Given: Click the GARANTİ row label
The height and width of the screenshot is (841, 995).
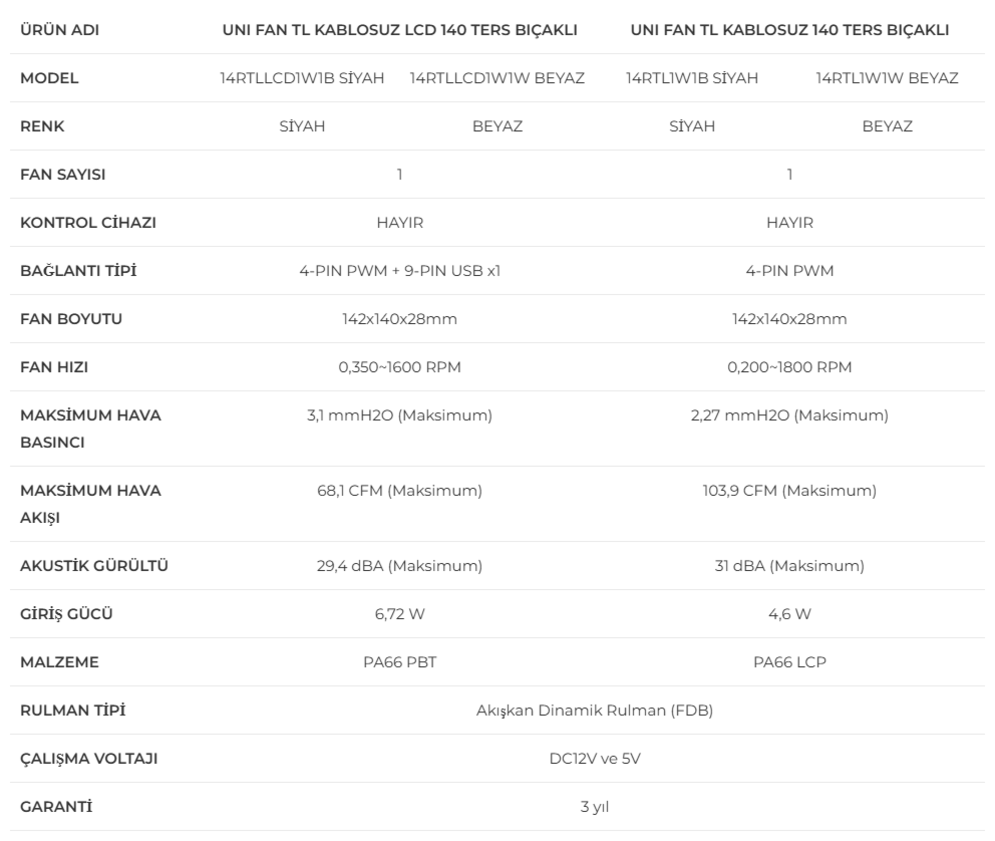Looking at the screenshot, I should 56,807.
